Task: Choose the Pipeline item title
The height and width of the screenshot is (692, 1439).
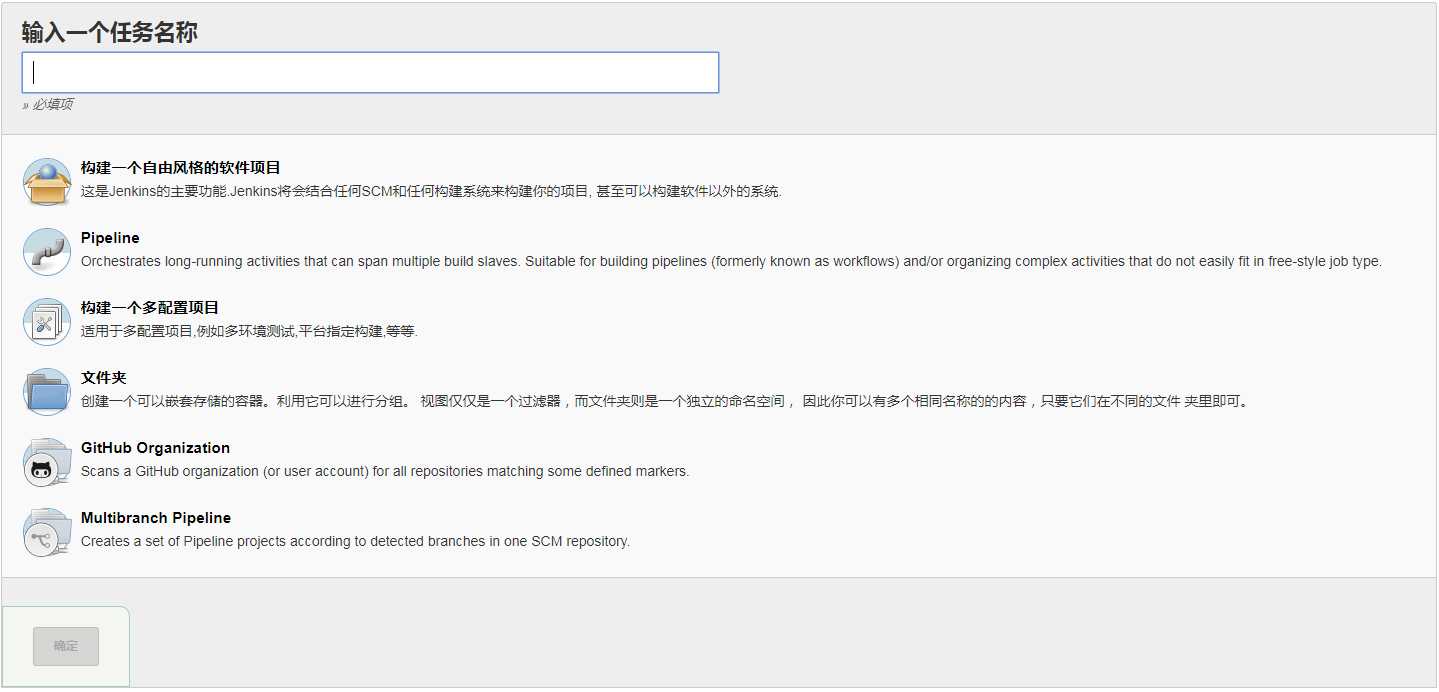Action: coord(110,238)
